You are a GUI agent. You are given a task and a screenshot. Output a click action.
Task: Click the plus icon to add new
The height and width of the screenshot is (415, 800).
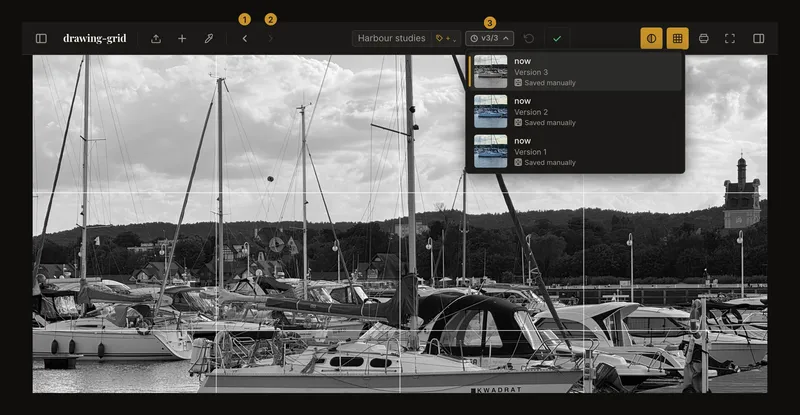click(182, 39)
